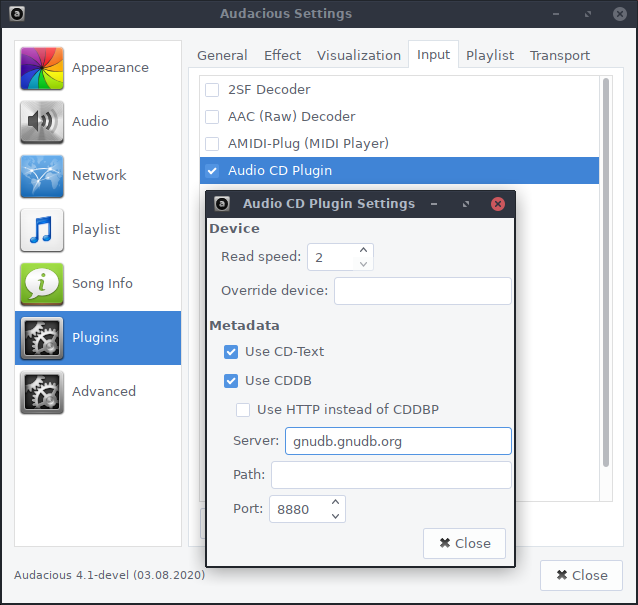Screen dimensions: 638x605
Task: Click the Audacious logo in the plugin settings title bar
Action: click(x=222, y=203)
